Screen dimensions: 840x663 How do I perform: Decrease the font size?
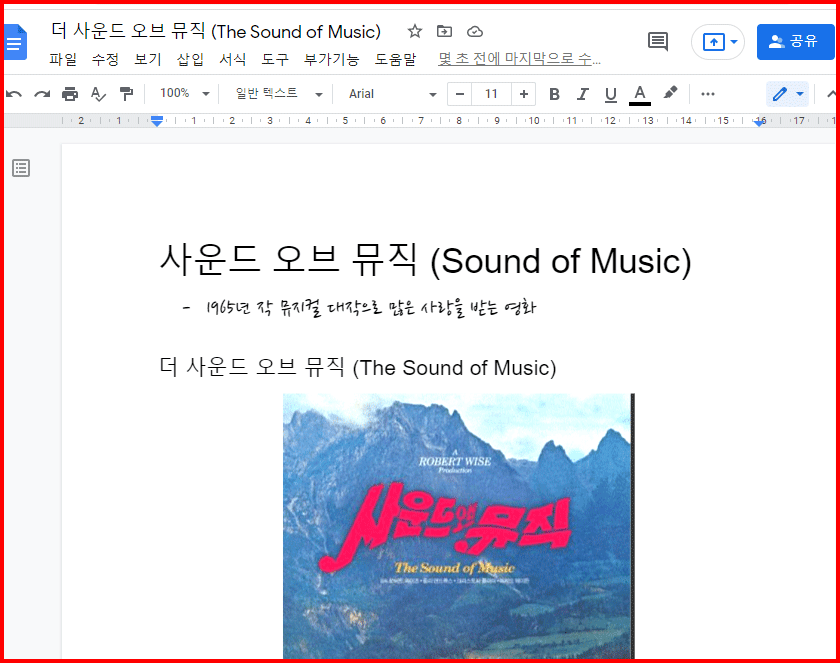point(460,94)
